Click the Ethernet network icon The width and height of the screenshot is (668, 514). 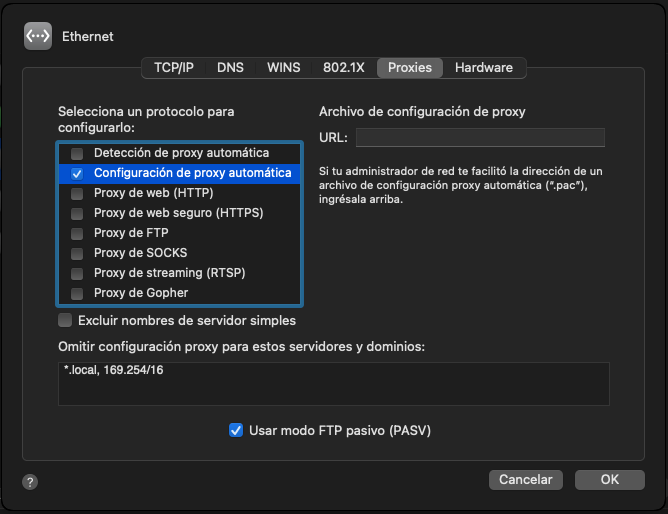pos(37,36)
